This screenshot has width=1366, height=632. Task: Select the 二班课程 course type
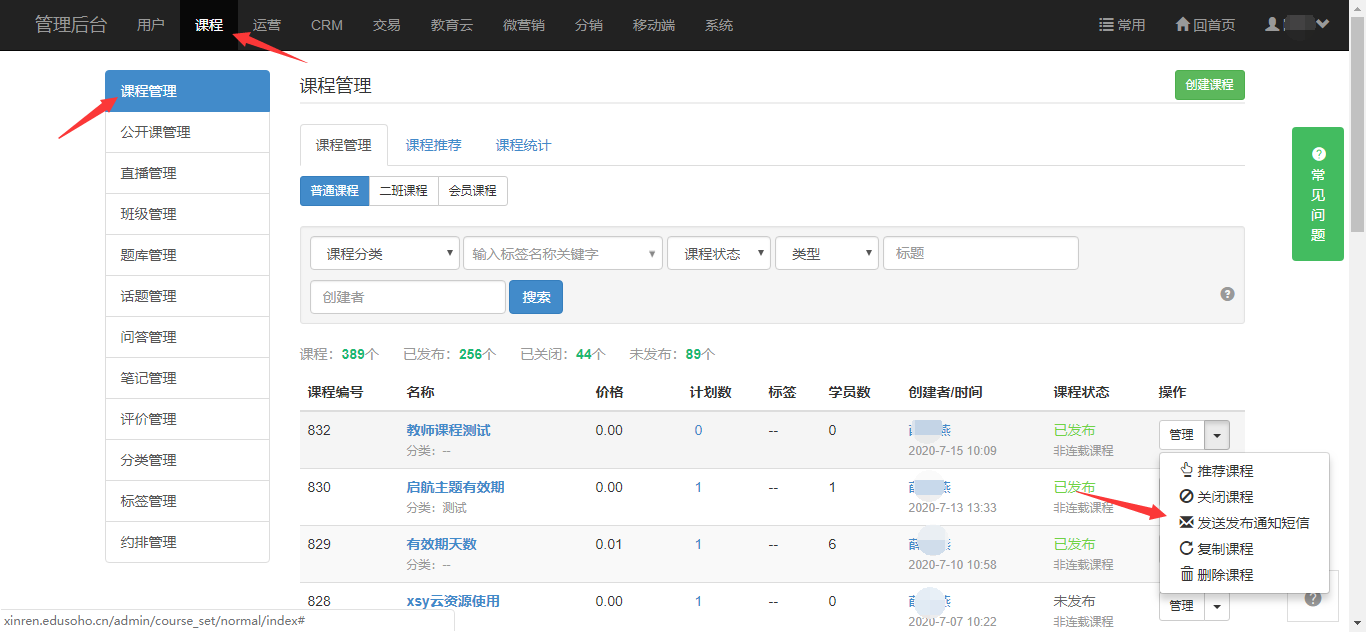point(403,191)
